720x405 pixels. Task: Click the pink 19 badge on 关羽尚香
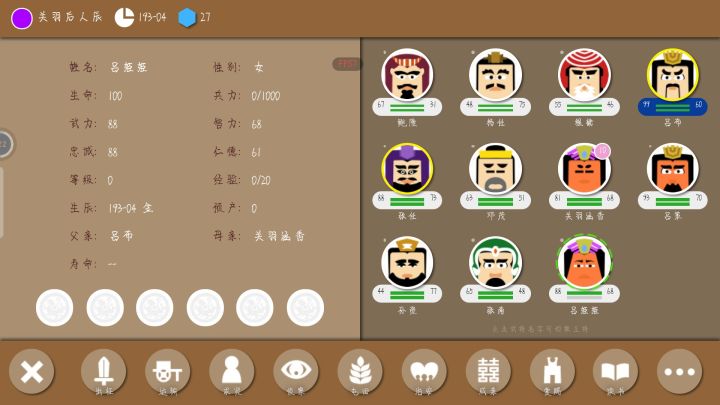coord(602,151)
